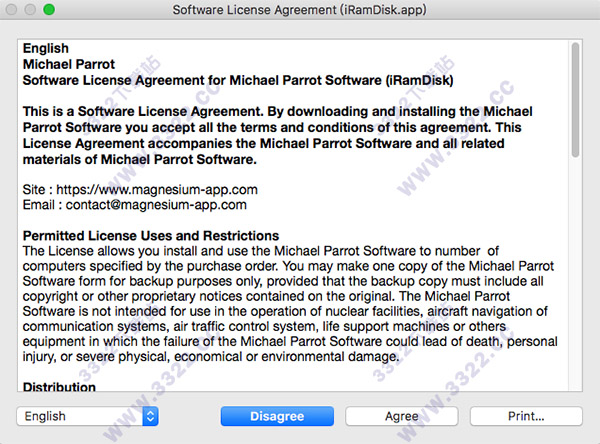Minimize the window with the yellow button

pos(30,10)
